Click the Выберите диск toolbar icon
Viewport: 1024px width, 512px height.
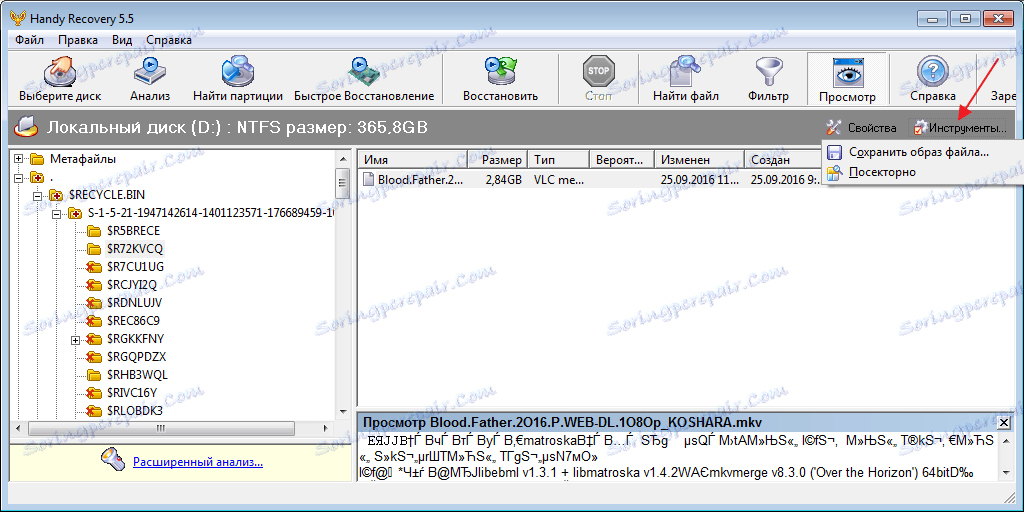point(60,80)
